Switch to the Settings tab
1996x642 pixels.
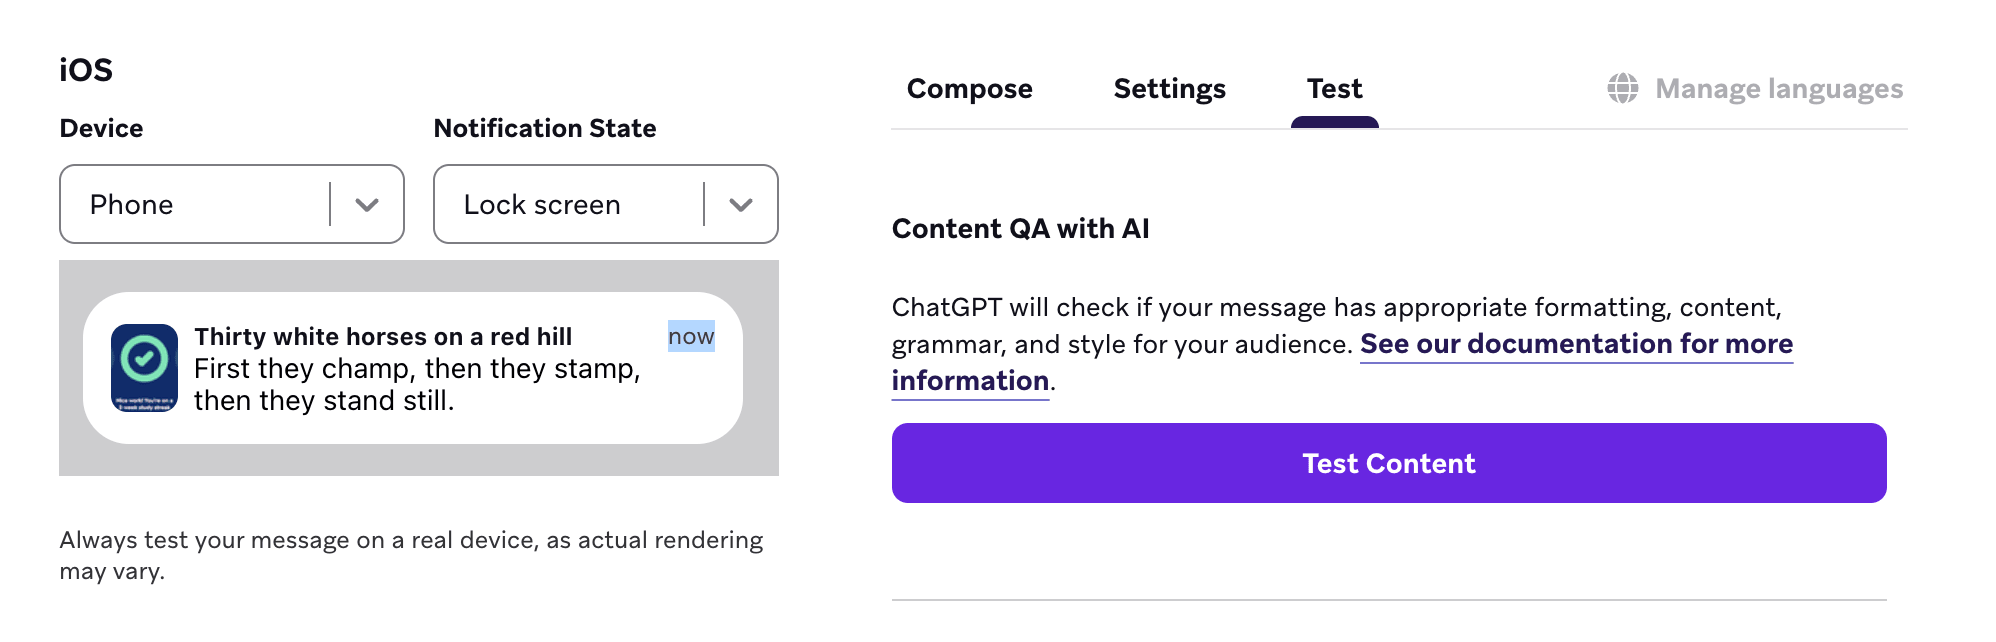(1169, 89)
